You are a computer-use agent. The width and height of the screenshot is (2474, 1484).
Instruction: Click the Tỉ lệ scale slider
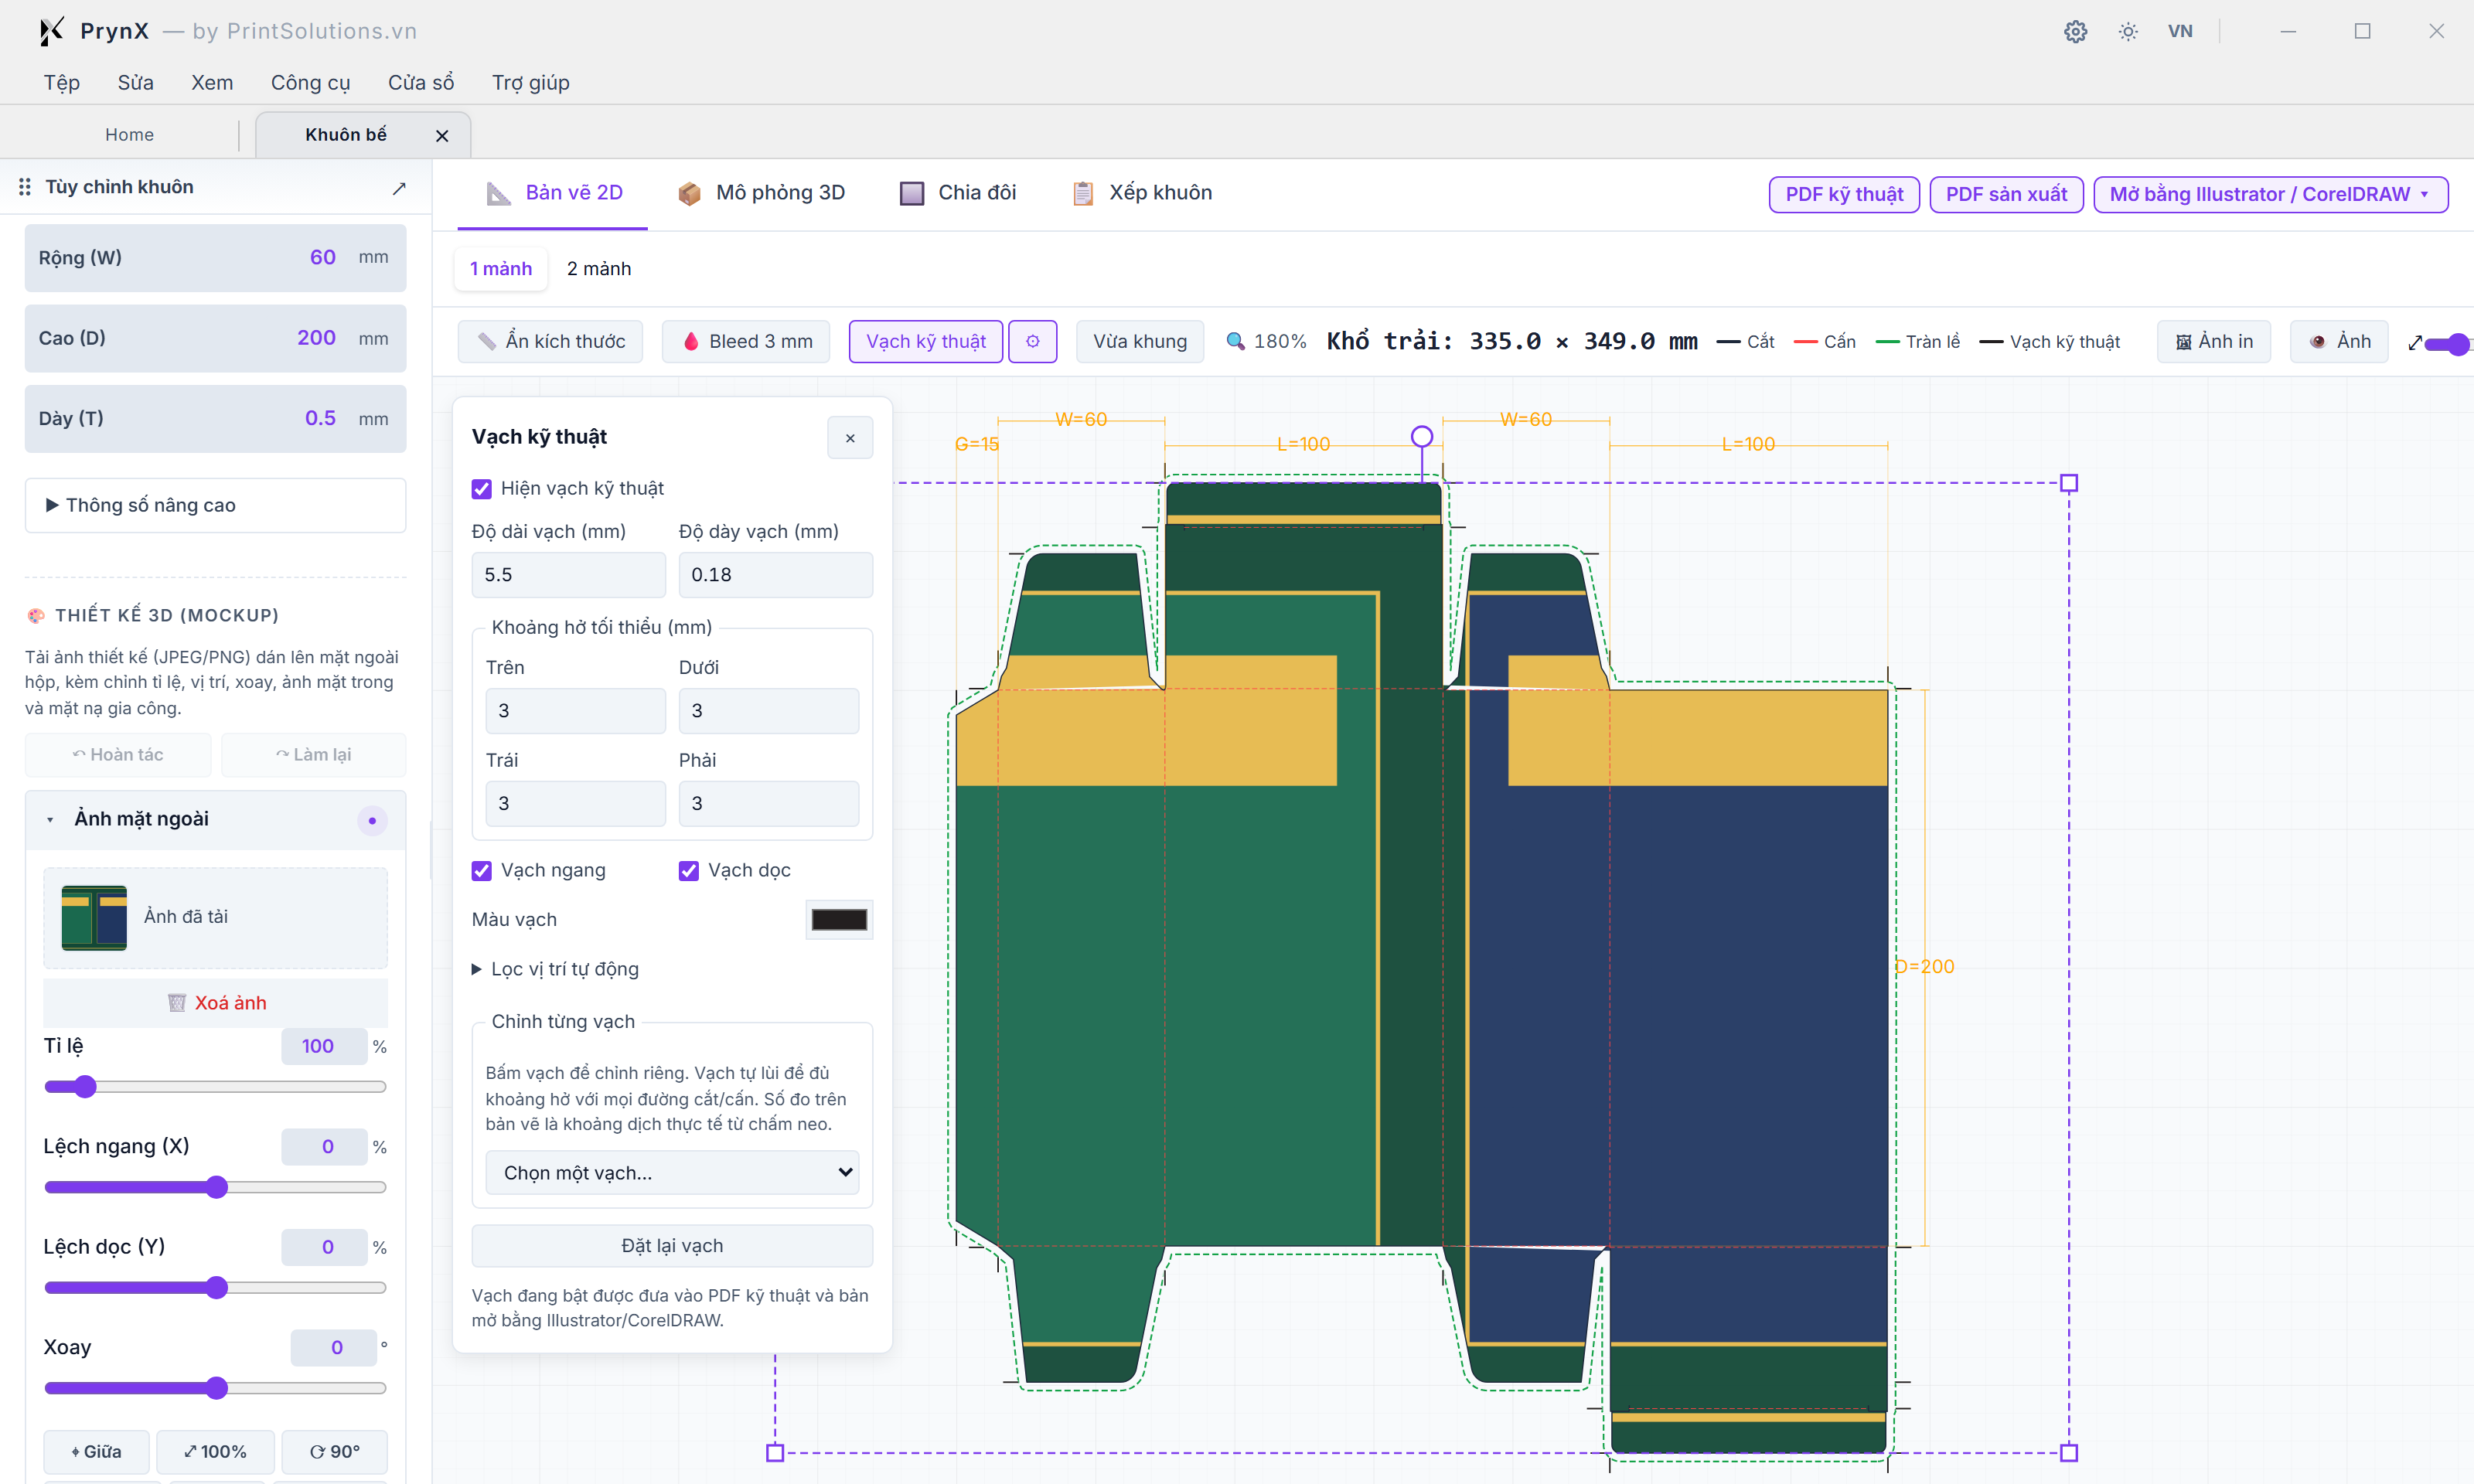click(x=215, y=1086)
